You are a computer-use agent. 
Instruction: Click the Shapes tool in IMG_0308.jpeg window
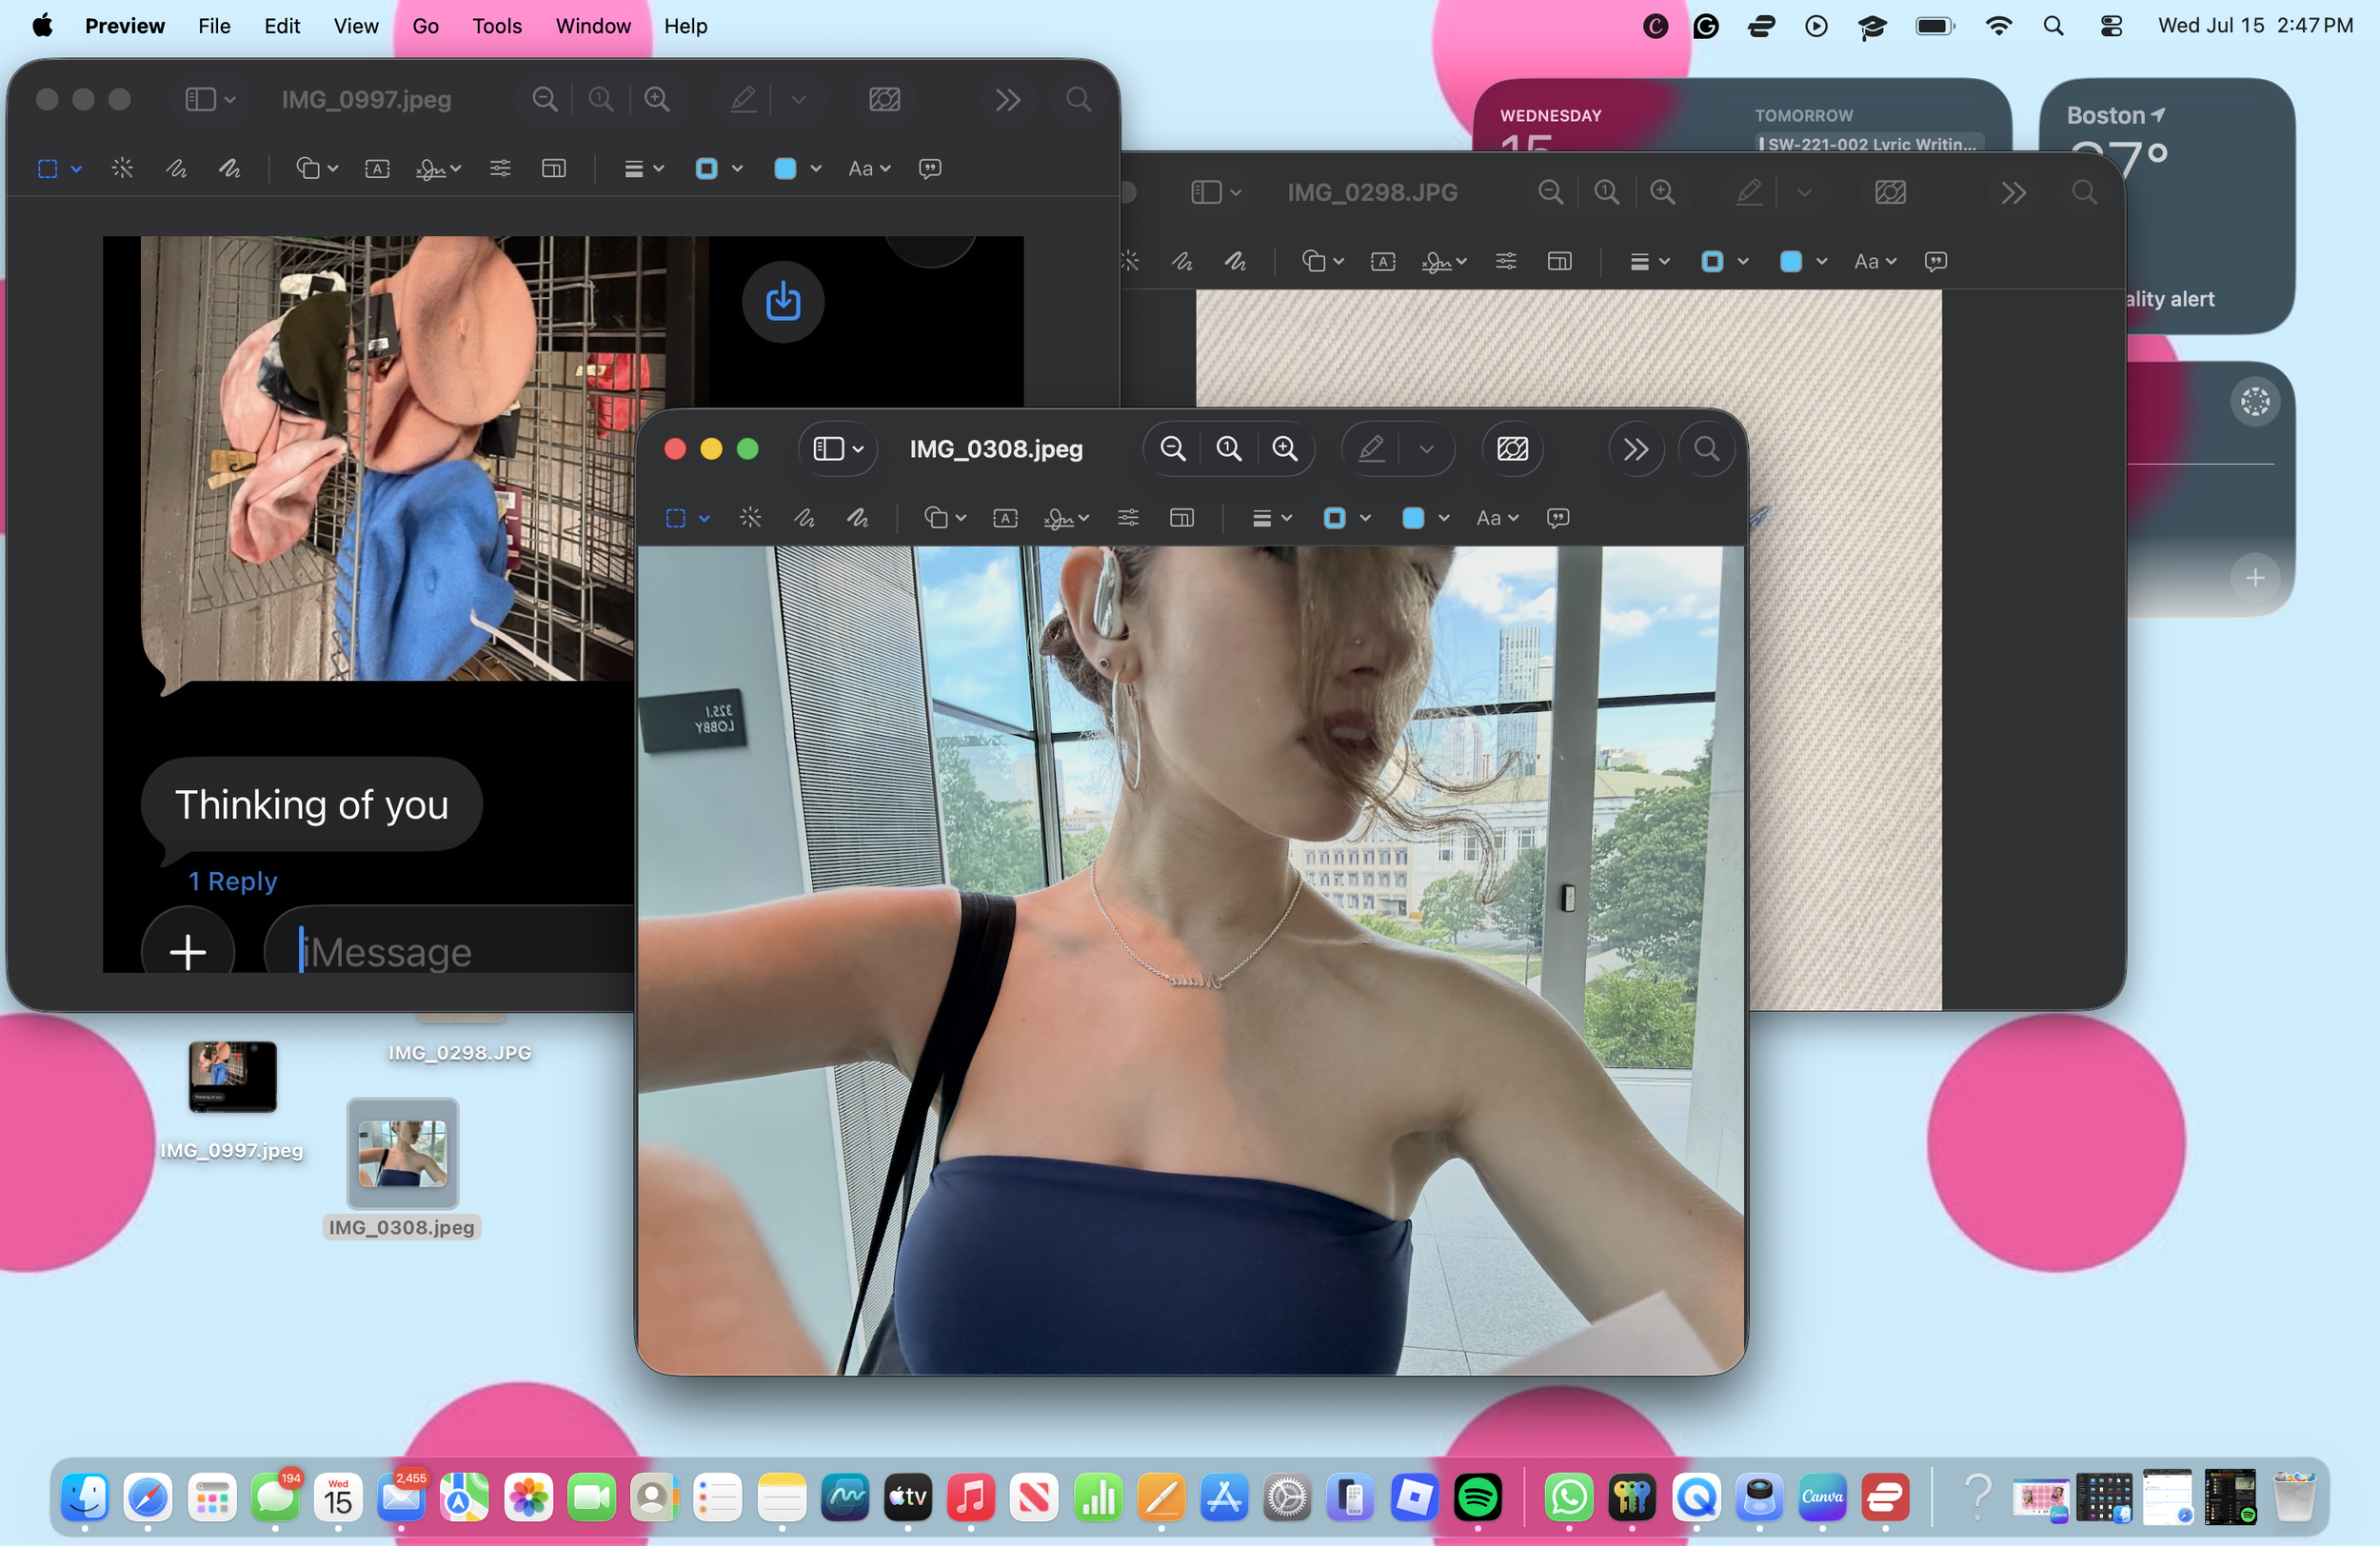point(936,518)
